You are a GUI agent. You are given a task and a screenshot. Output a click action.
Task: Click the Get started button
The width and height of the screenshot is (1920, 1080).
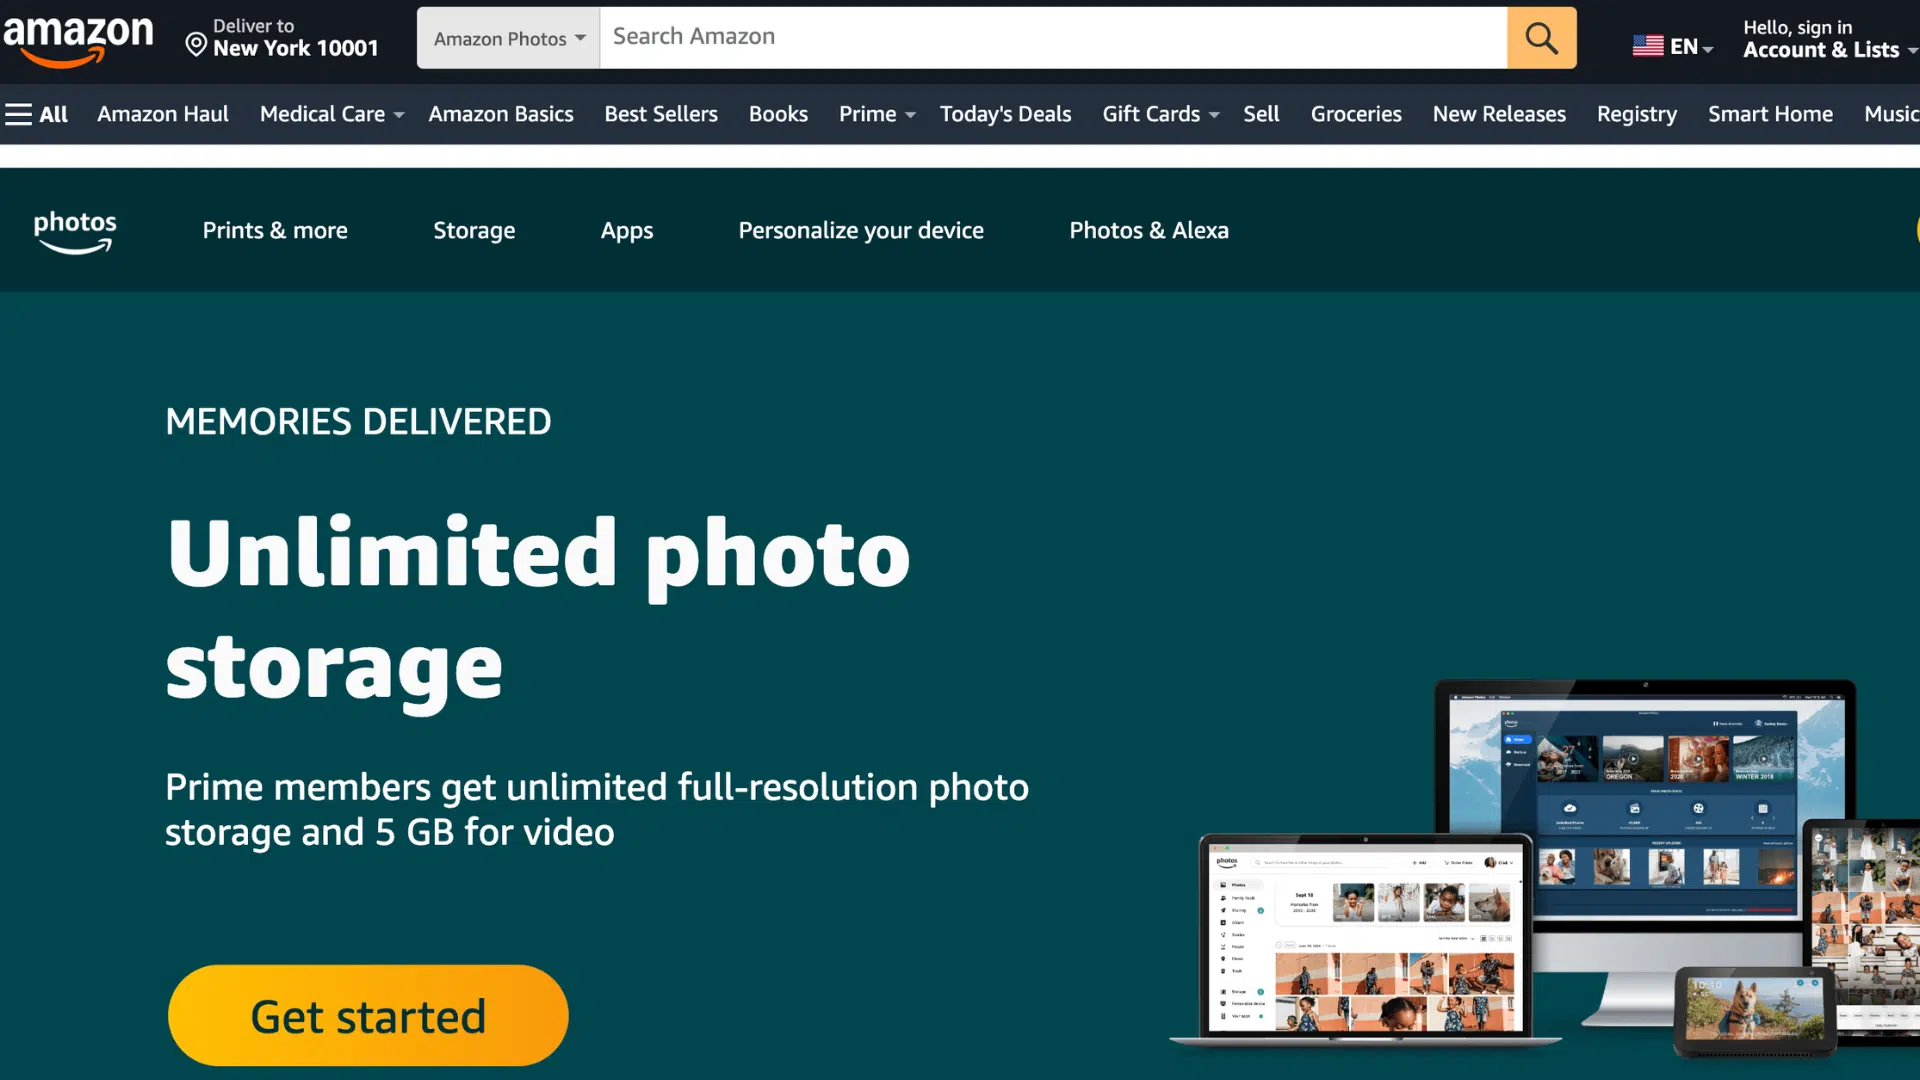click(x=368, y=1016)
